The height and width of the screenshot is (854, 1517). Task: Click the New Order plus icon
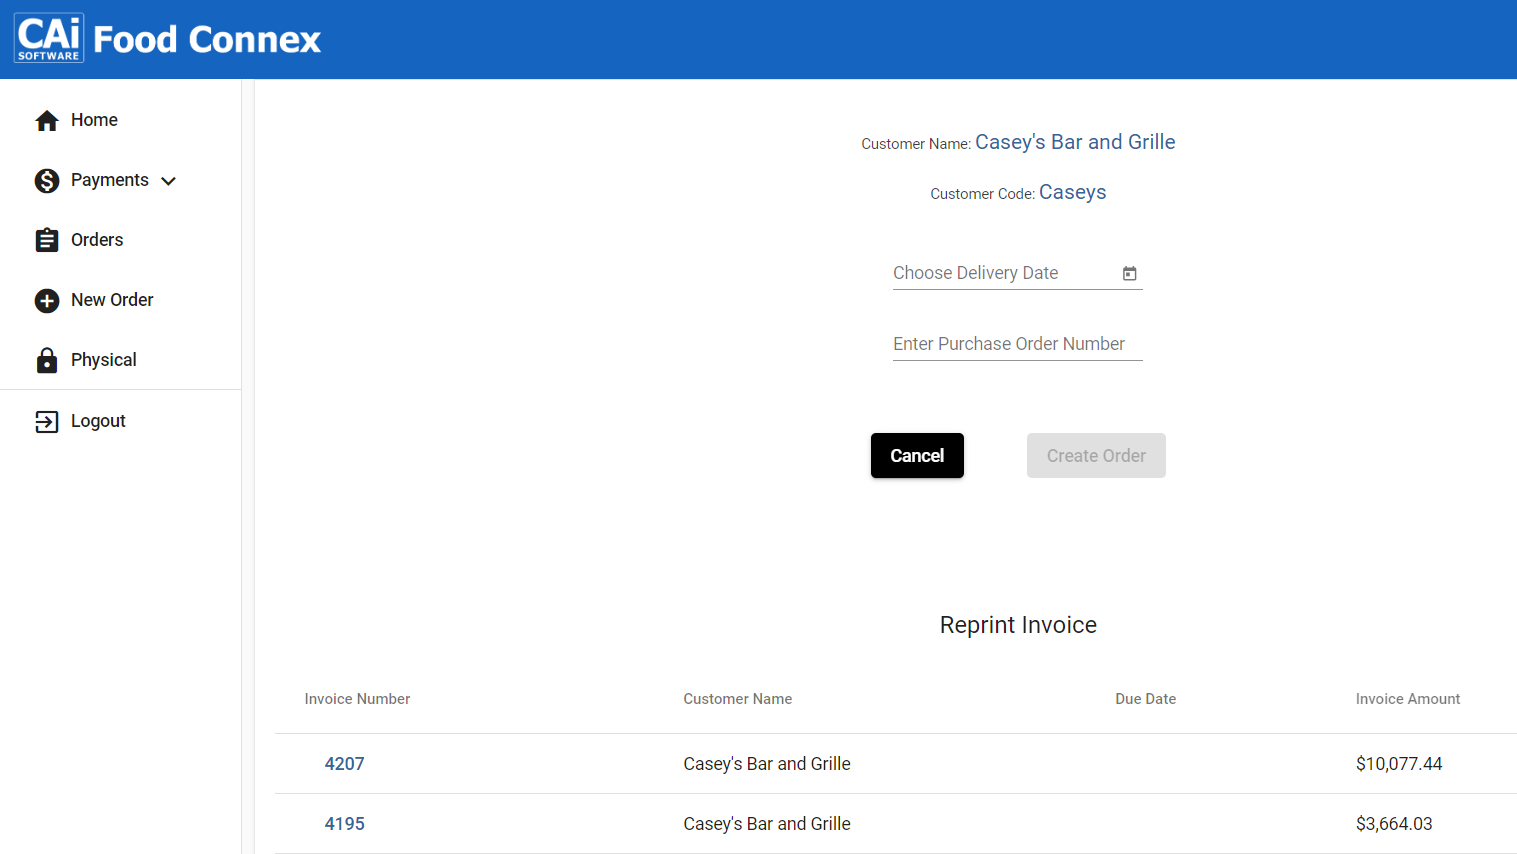[47, 301]
